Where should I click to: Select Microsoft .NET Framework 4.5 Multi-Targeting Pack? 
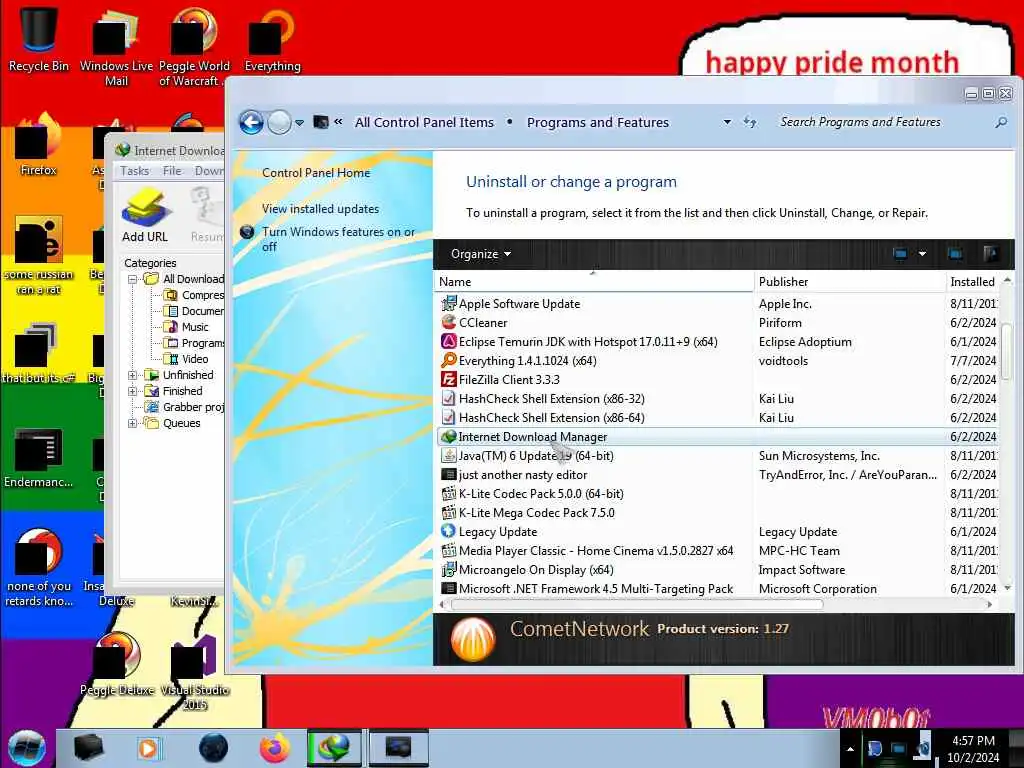(x=717, y=588)
